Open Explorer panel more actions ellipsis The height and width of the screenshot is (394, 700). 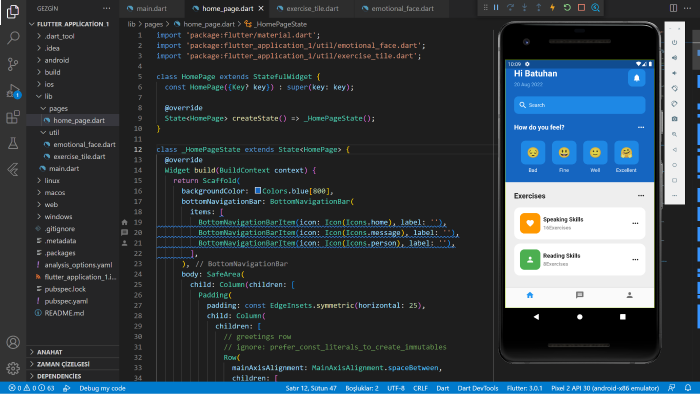coord(106,8)
